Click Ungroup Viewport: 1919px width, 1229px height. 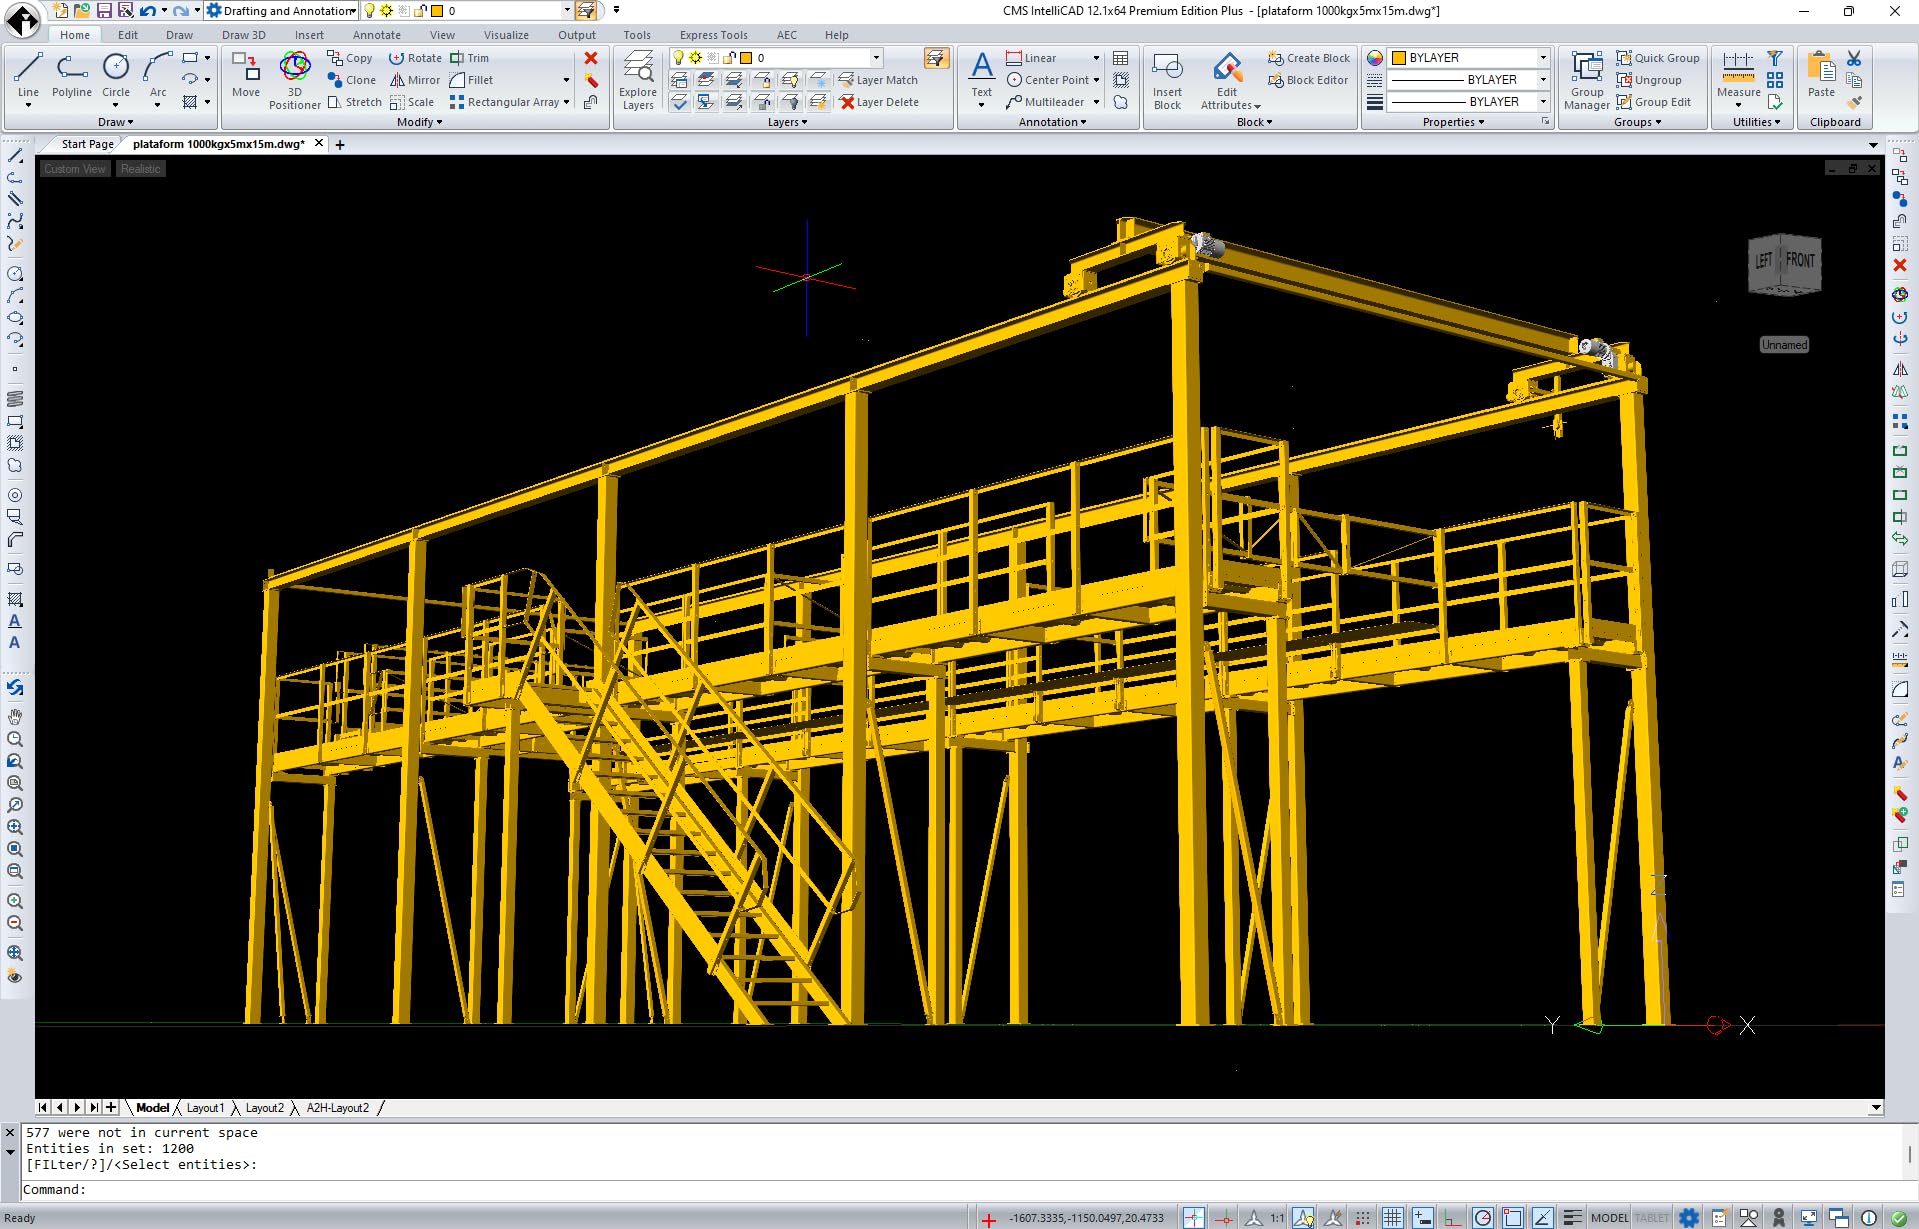point(1649,80)
